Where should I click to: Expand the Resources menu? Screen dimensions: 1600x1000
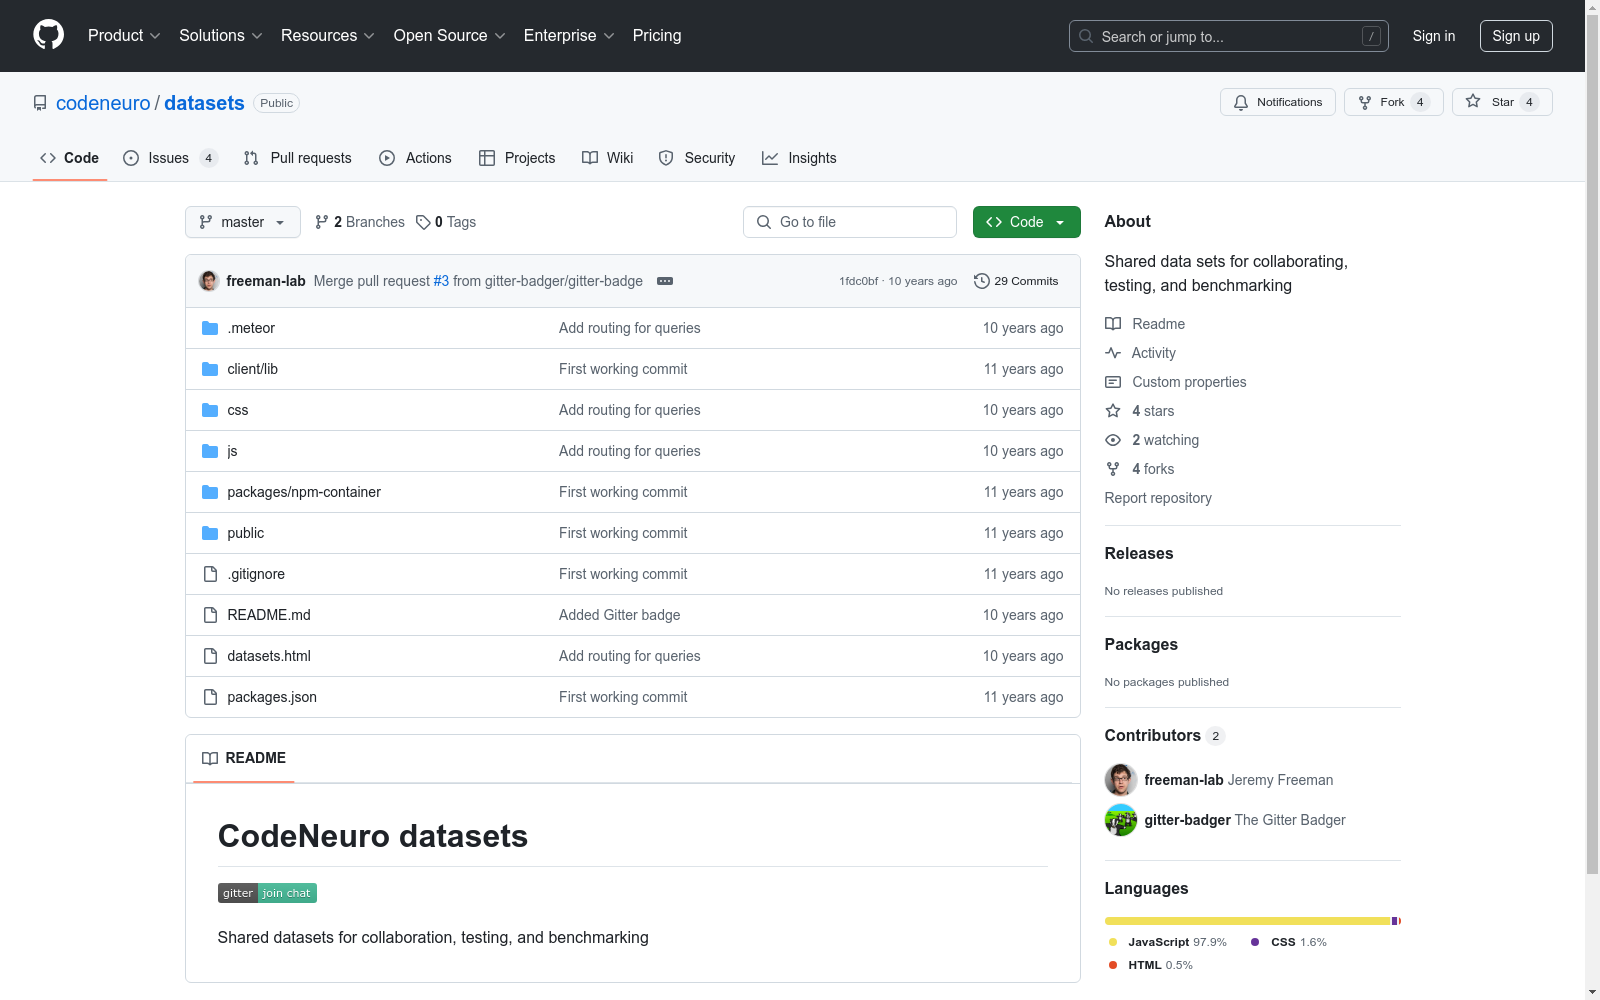coord(328,36)
